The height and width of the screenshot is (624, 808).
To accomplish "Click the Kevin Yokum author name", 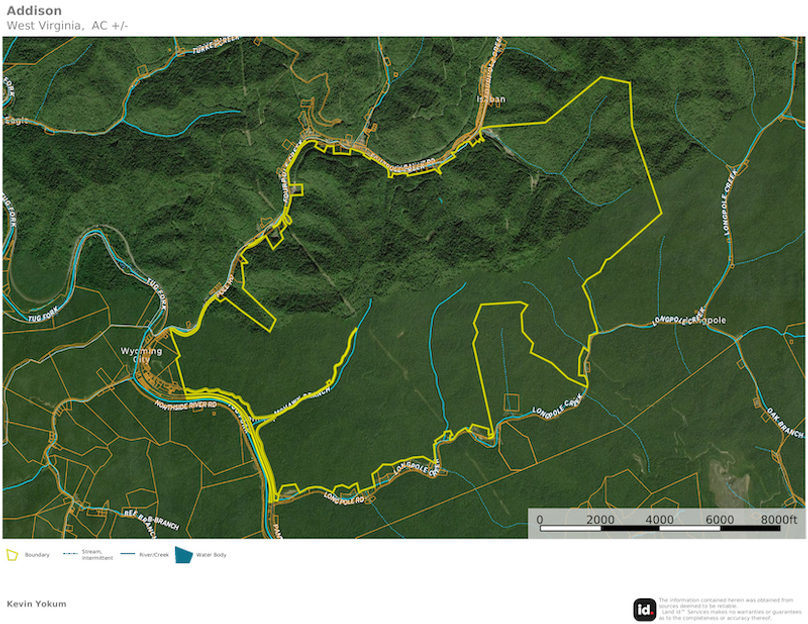I will 35,604.
